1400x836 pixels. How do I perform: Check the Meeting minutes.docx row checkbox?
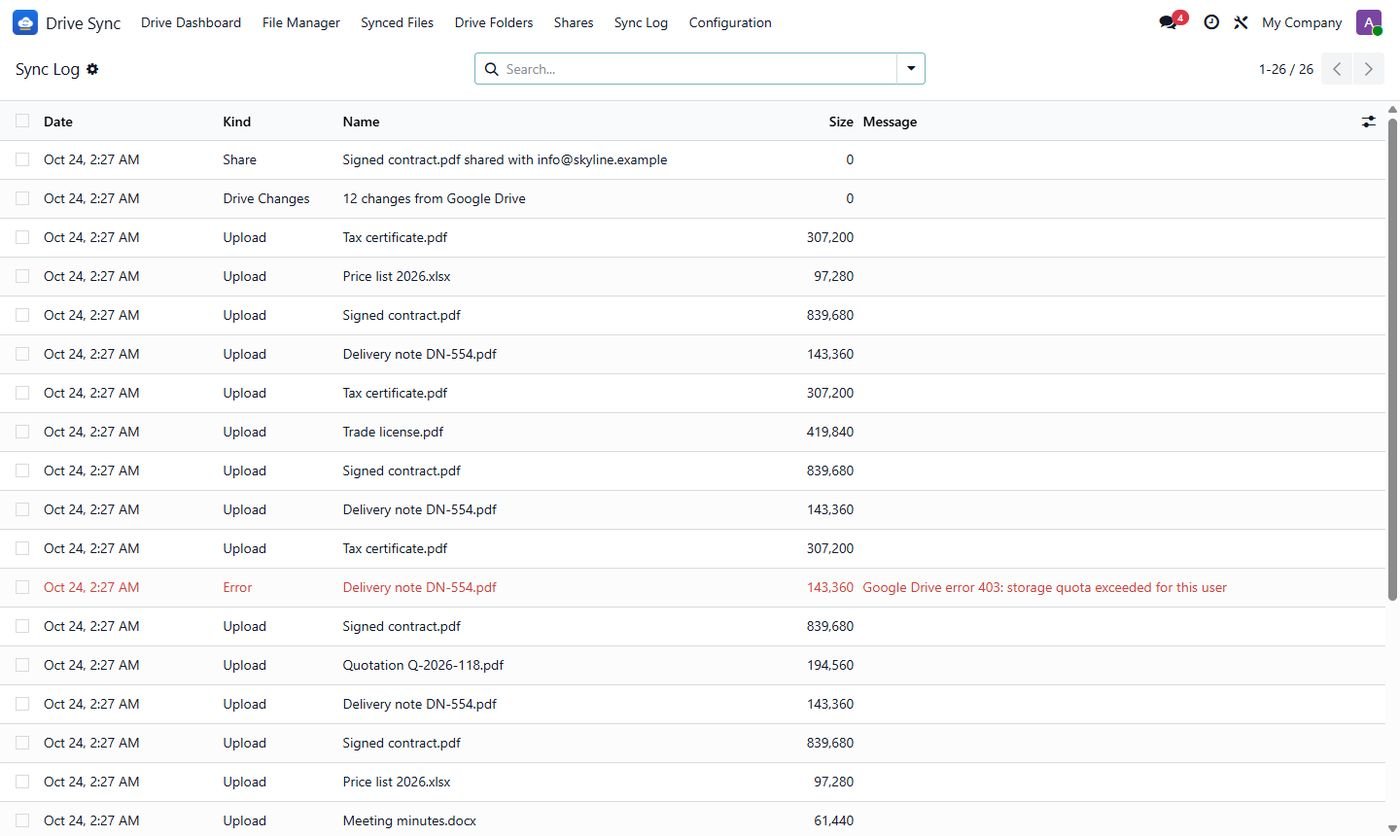pos(22,821)
